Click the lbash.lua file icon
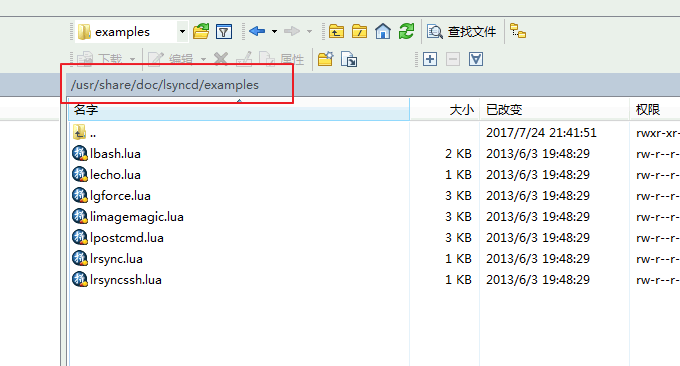 [80, 154]
